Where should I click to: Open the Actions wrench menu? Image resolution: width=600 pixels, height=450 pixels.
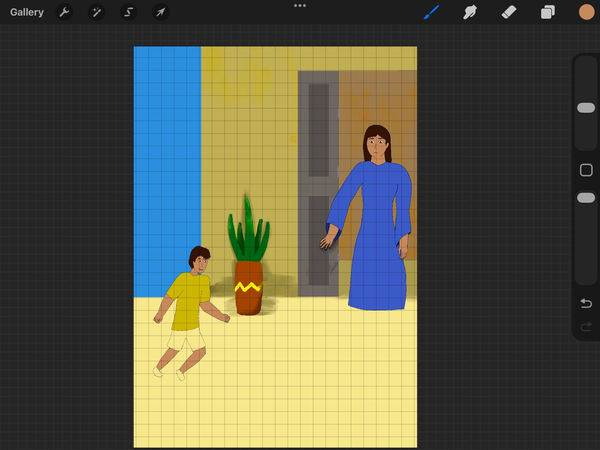[64, 12]
